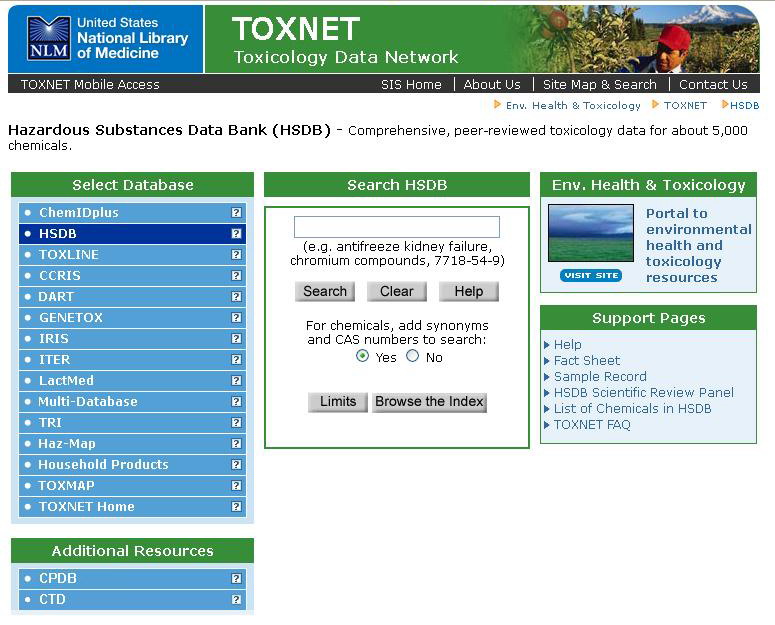Open the CPDB additional resource

(x=132, y=578)
